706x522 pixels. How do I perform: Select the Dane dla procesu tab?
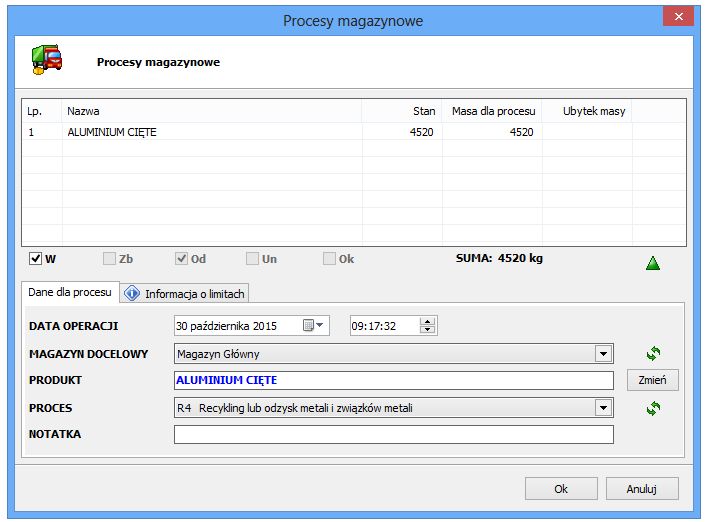[70, 292]
